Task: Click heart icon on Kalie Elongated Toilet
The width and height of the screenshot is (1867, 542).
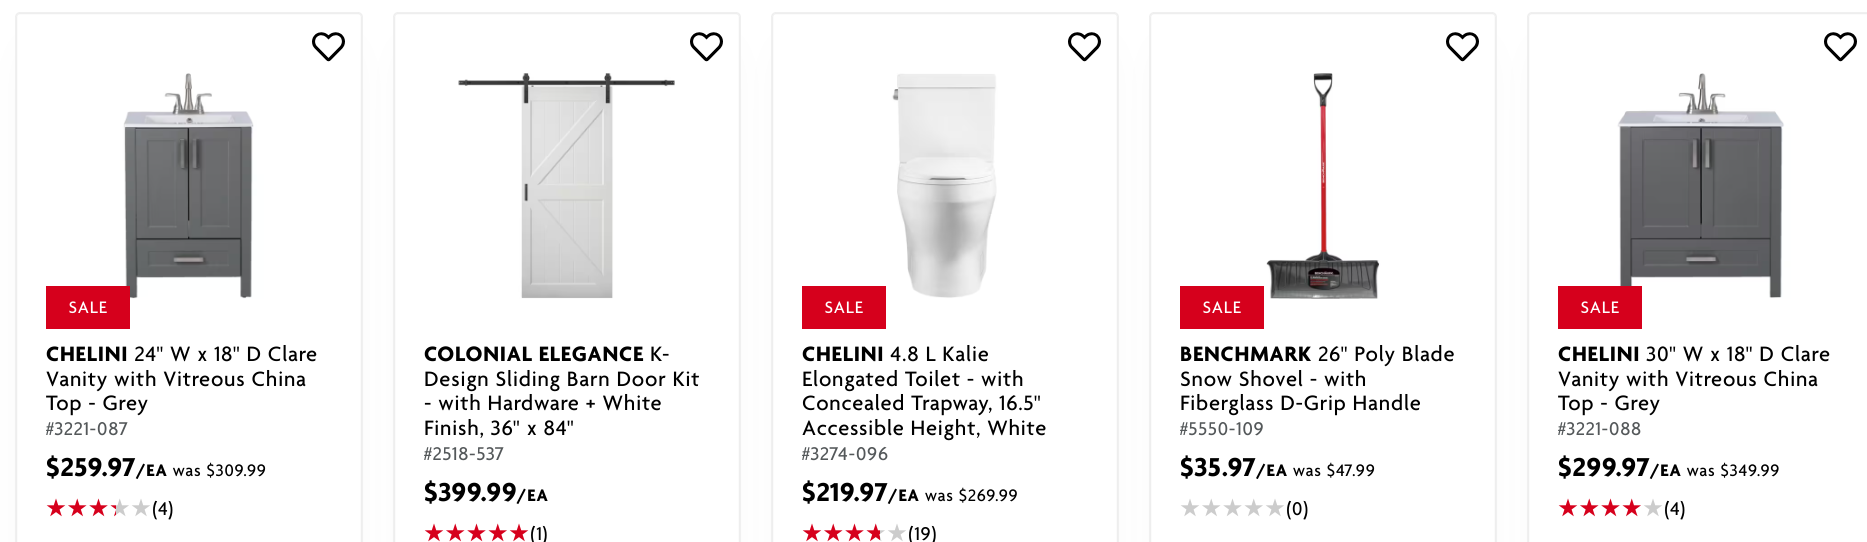Action: point(1084,46)
